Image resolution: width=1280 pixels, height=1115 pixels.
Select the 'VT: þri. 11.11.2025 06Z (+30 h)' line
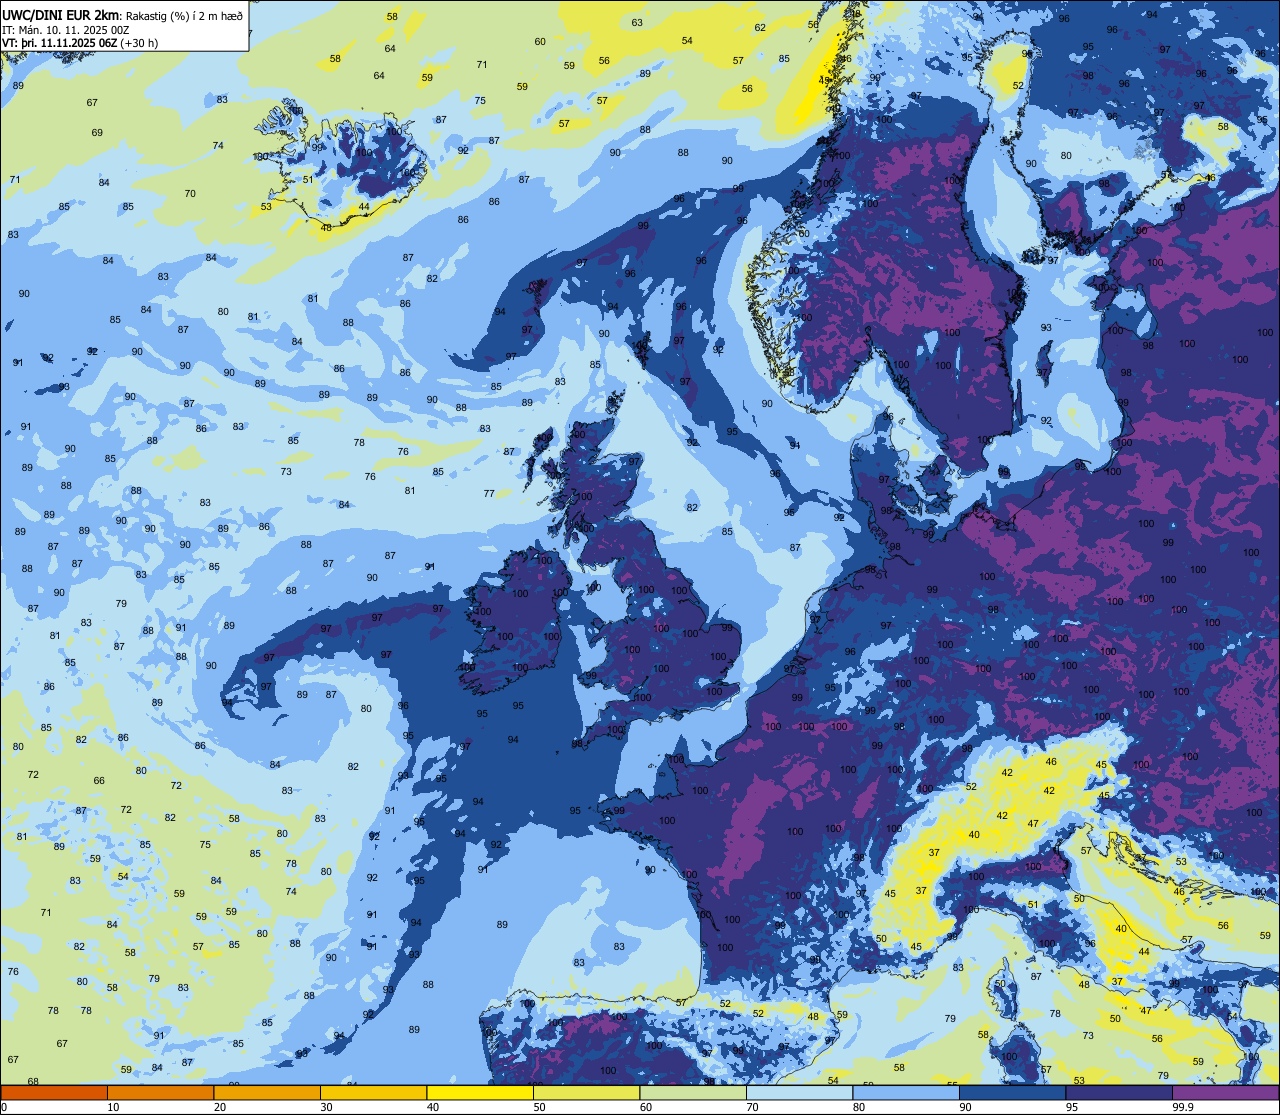(80, 43)
